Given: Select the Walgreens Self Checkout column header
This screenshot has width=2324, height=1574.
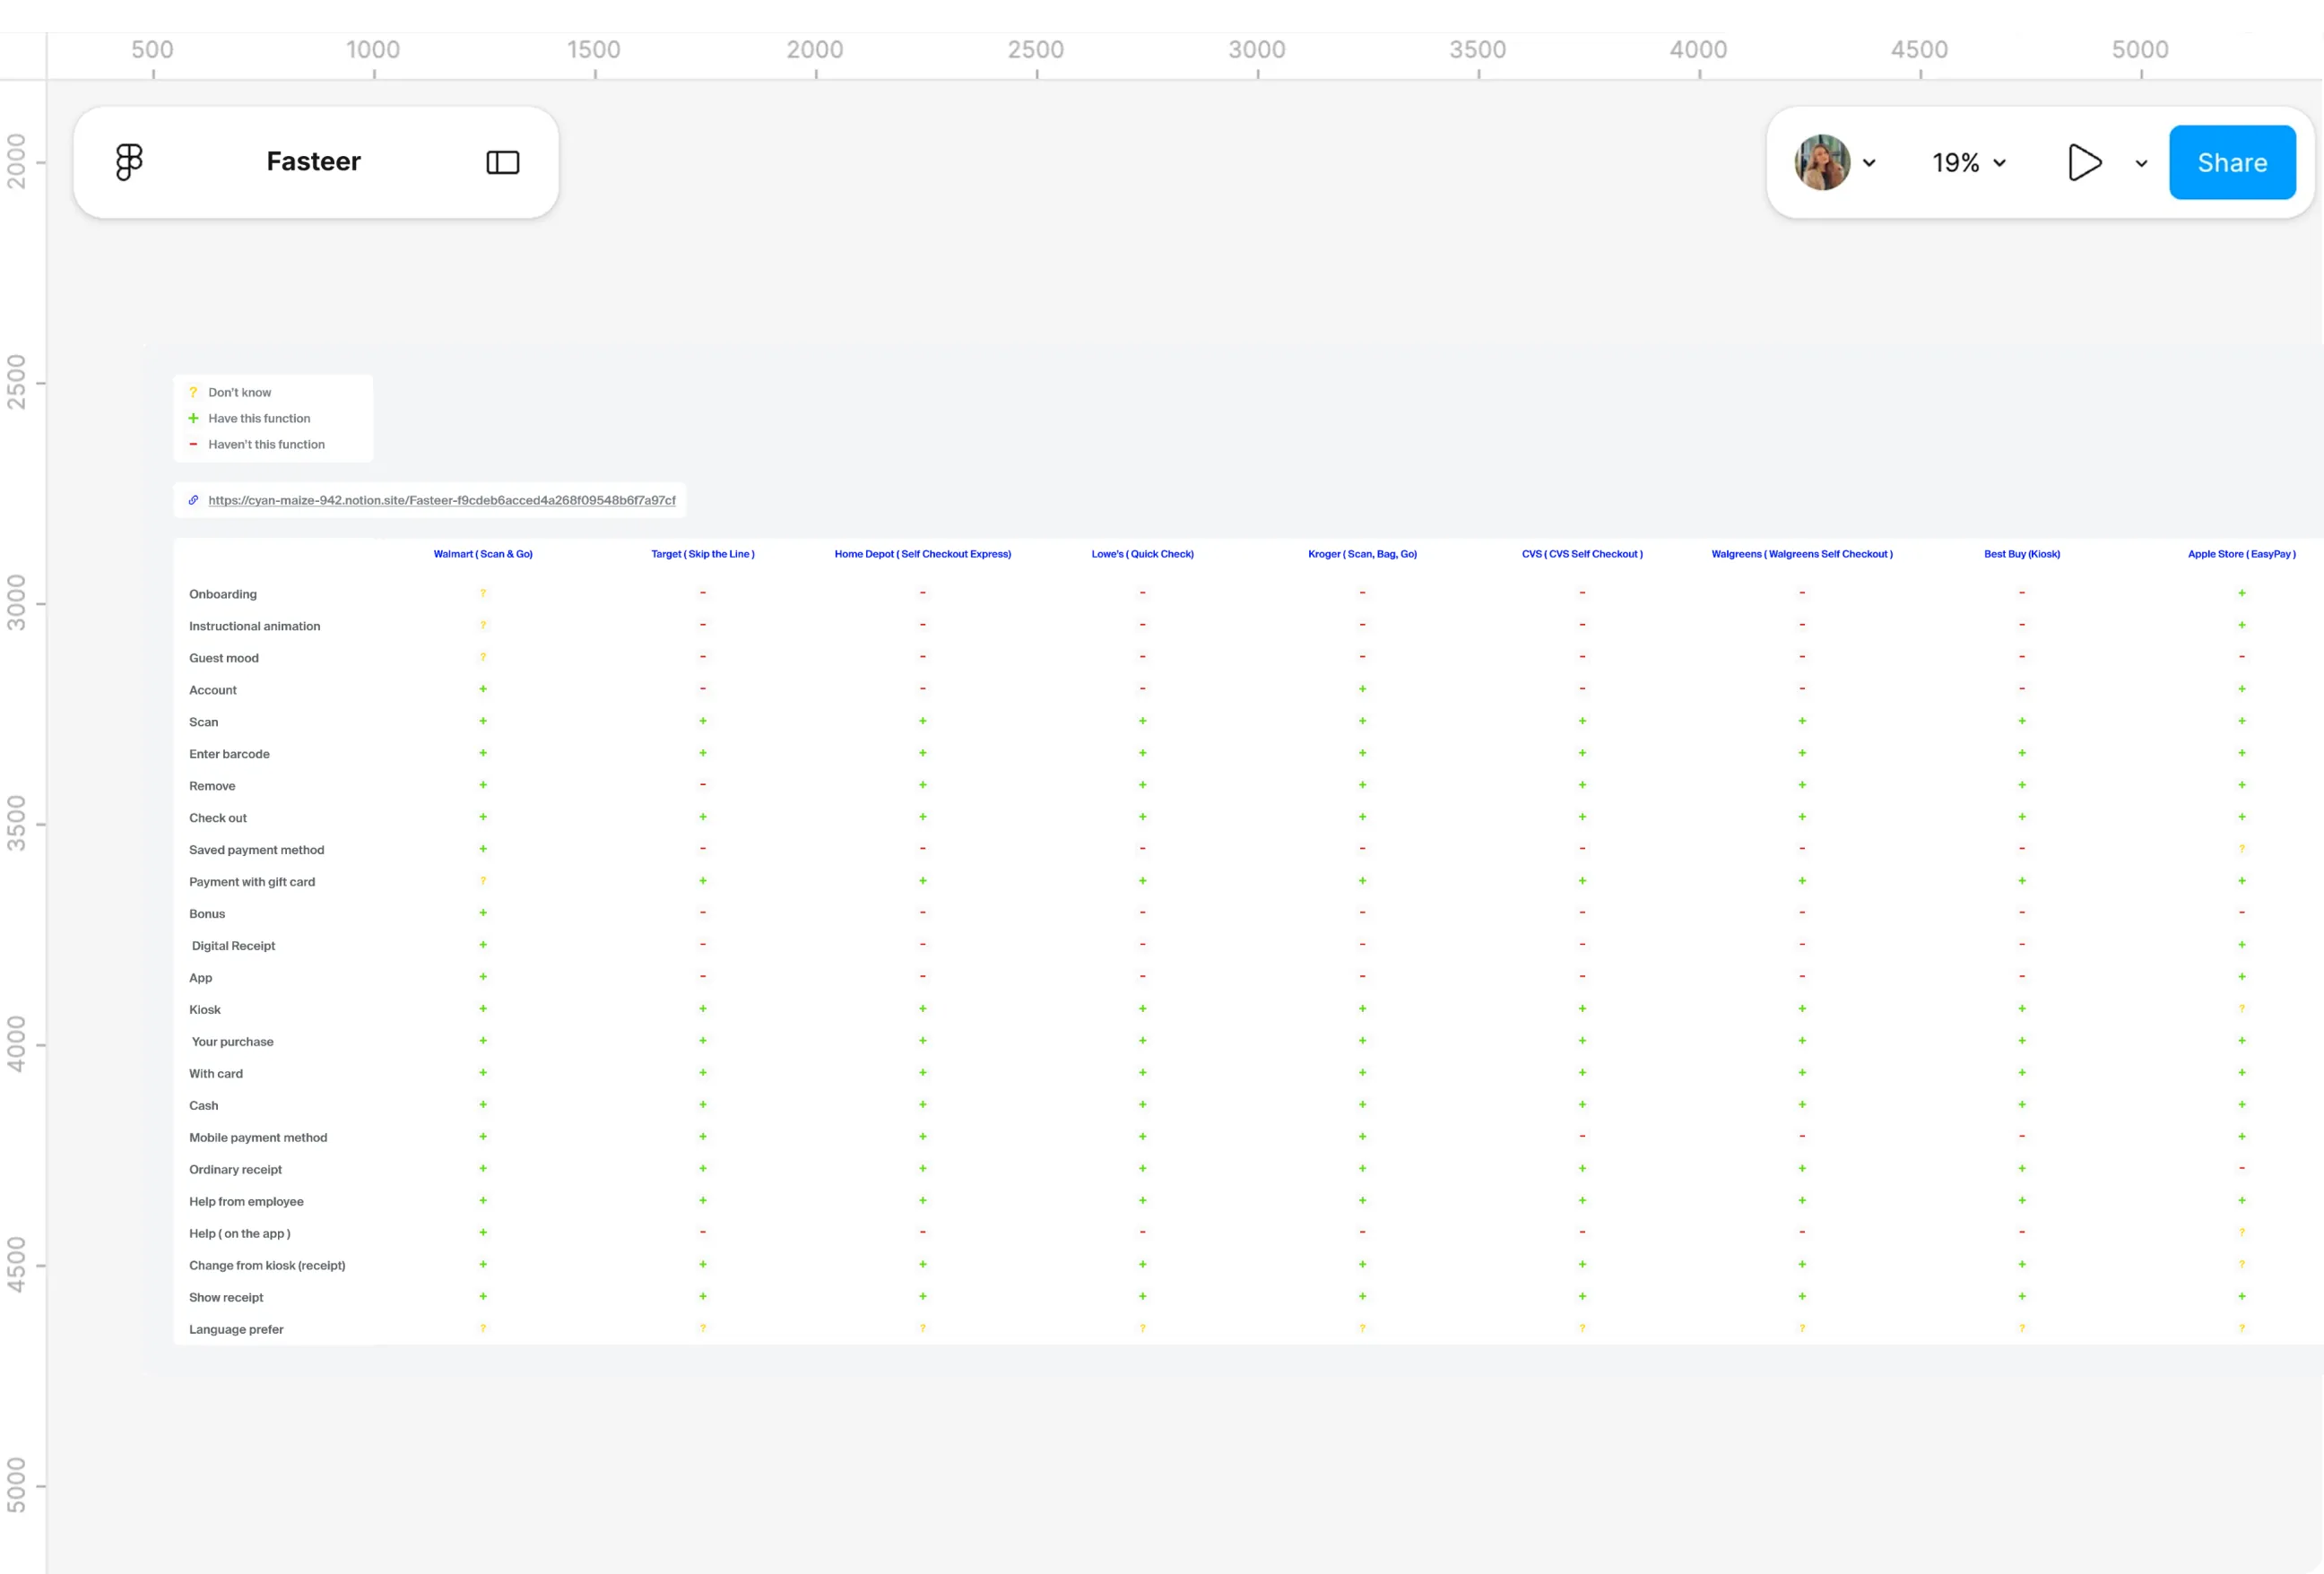Looking at the screenshot, I should coord(1802,554).
